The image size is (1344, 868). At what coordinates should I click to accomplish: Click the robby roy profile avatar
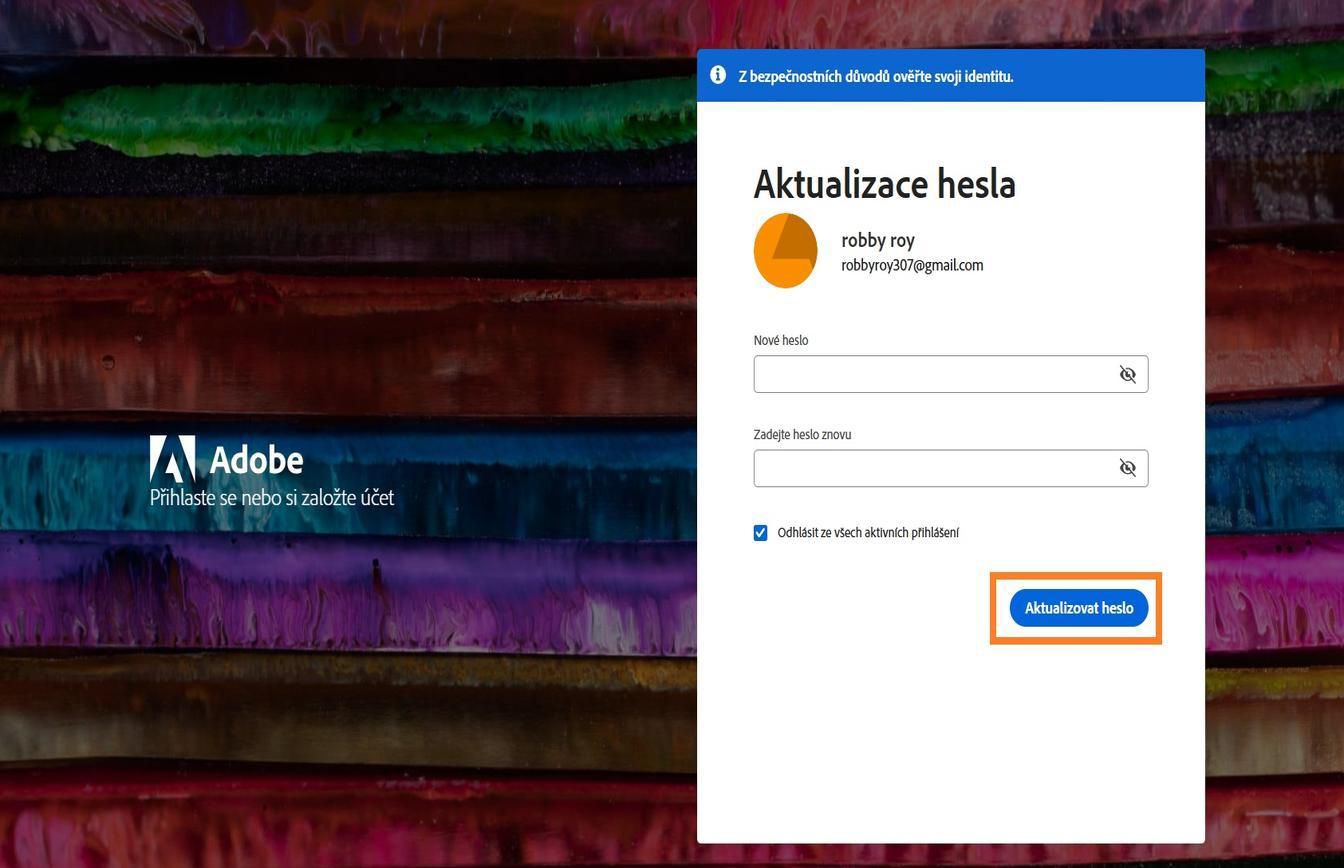[786, 250]
